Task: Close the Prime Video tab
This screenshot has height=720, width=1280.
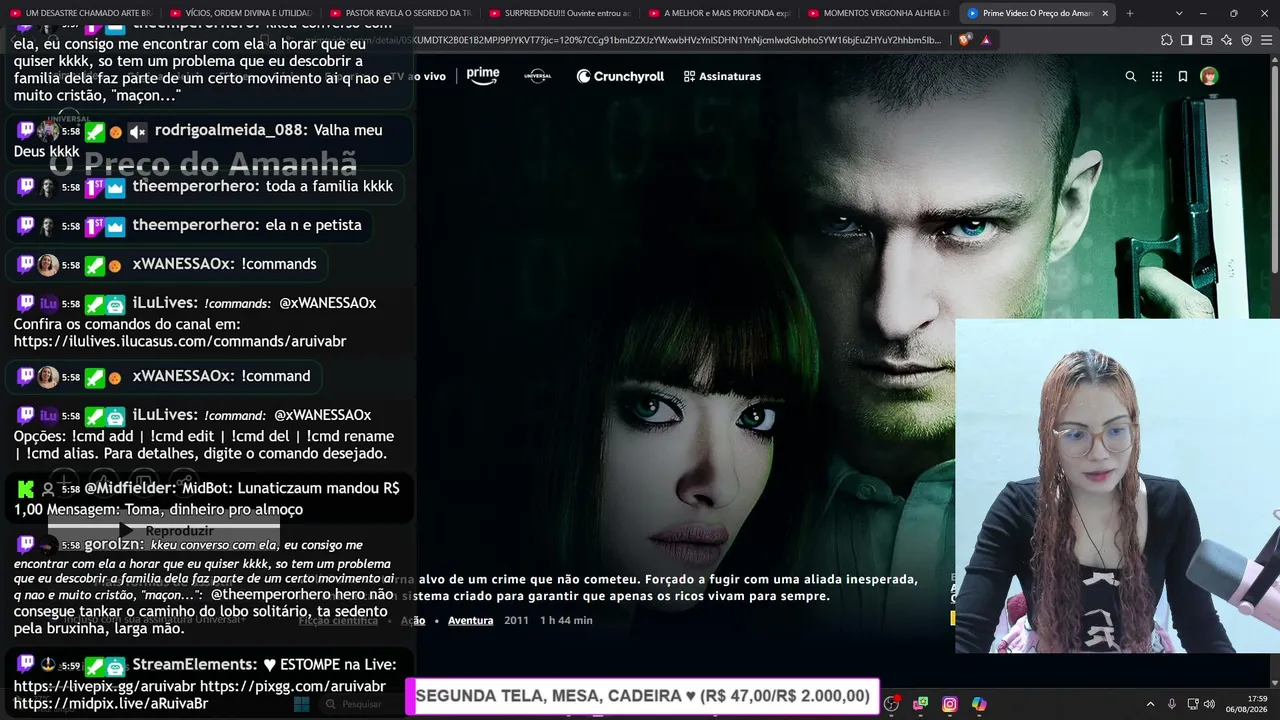Action: [1105, 13]
